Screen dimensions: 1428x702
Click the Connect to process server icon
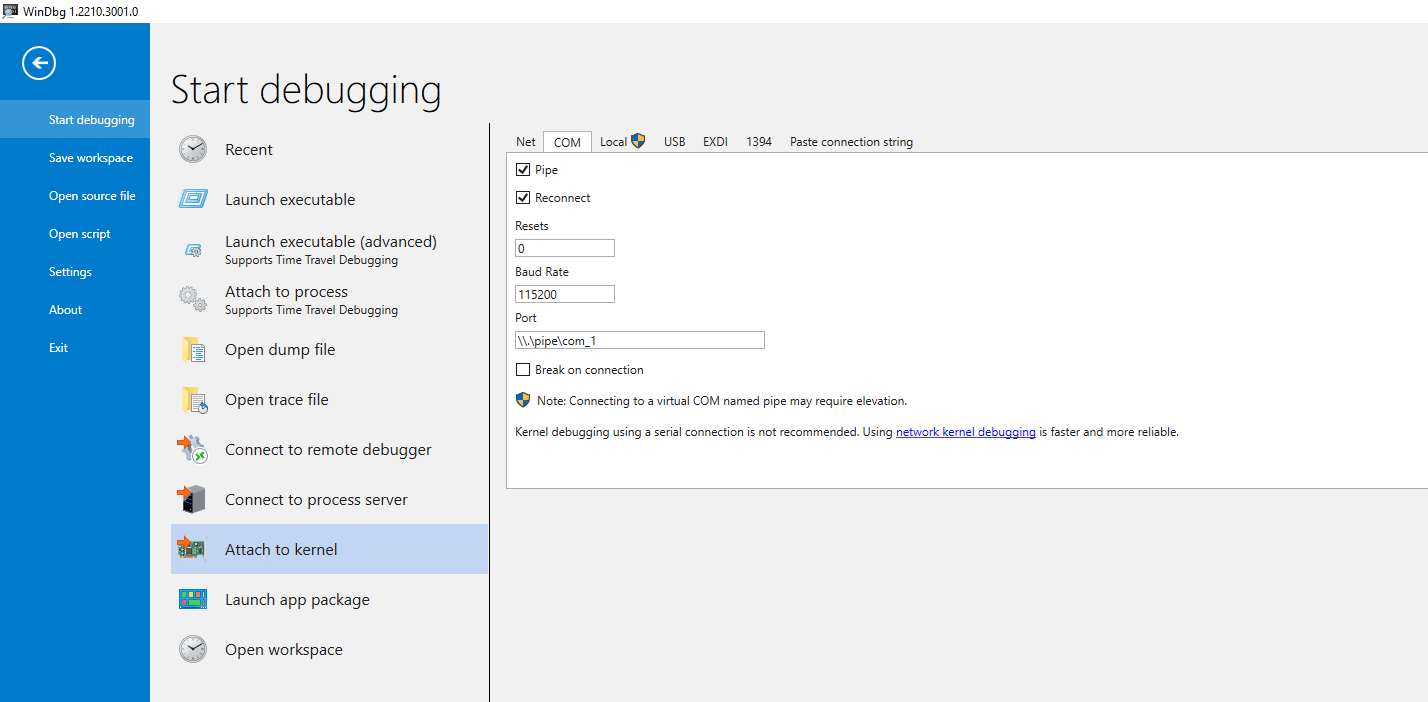coord(192,499)
